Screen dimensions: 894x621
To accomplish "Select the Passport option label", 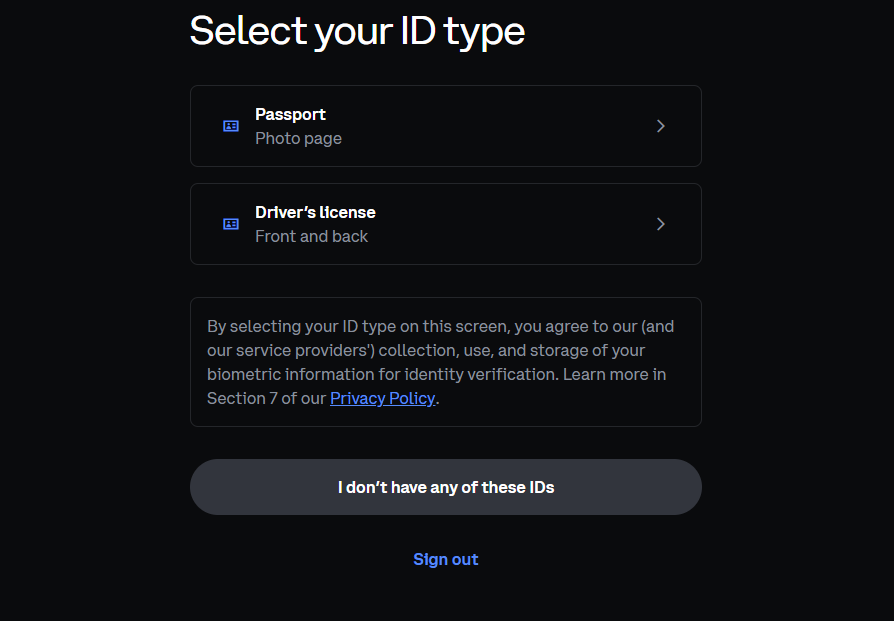I will (290, 115).
